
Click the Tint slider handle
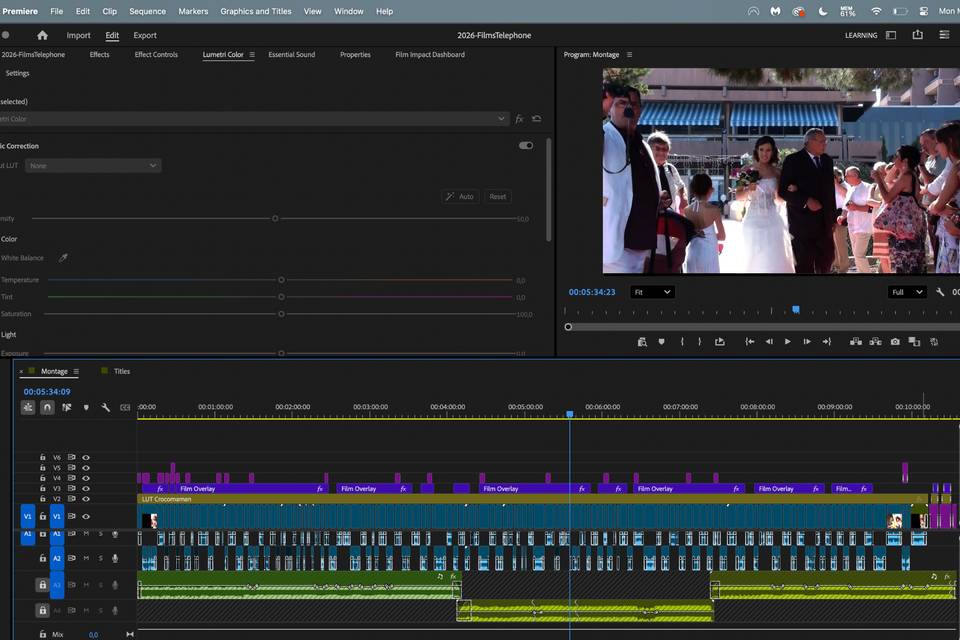pos(281,297)
